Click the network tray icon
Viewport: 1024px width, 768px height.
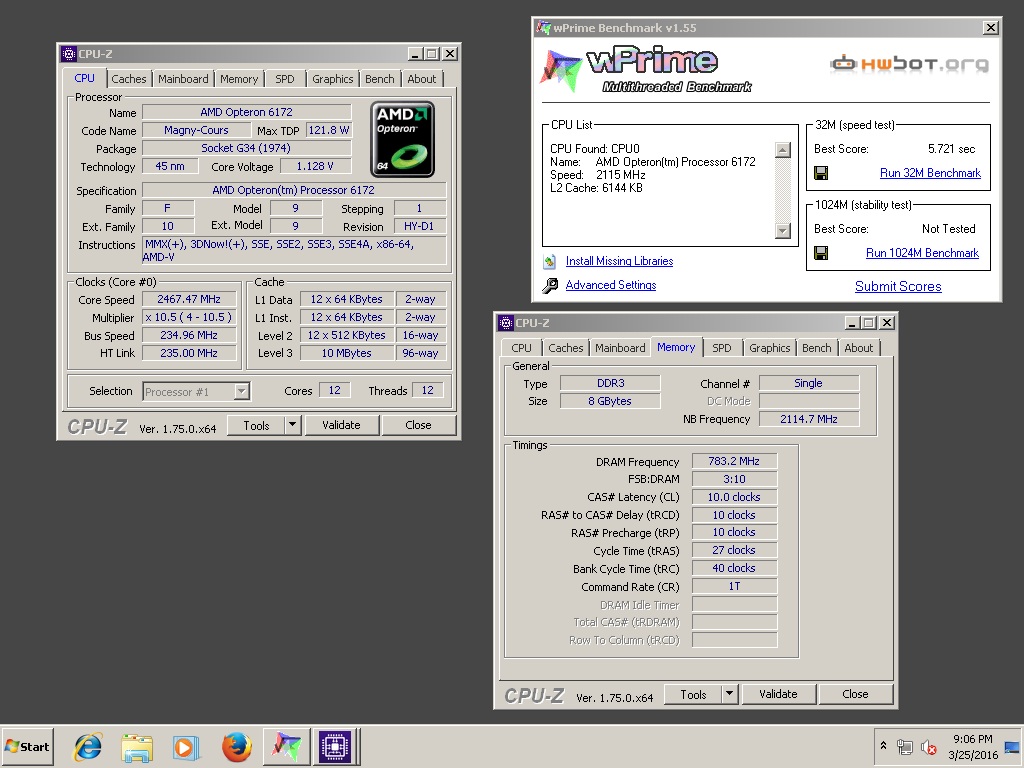904,746
